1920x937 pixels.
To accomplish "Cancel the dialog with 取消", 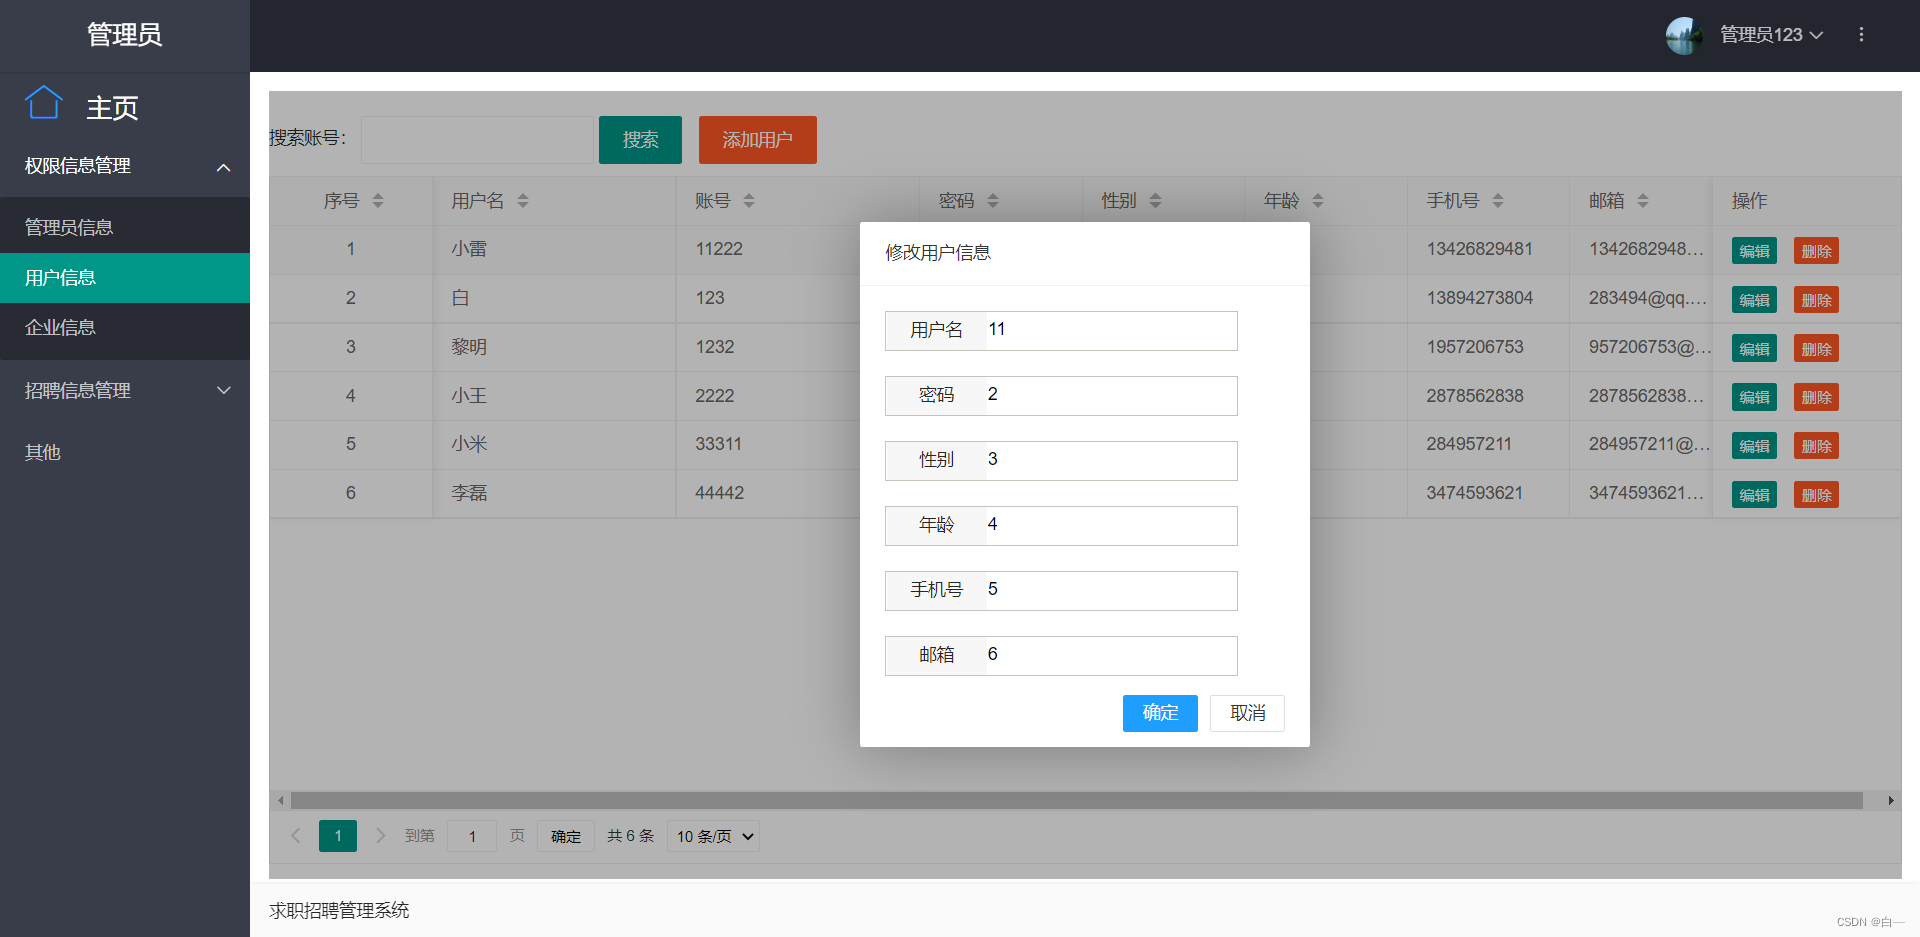I will (x=1247, y=713).
